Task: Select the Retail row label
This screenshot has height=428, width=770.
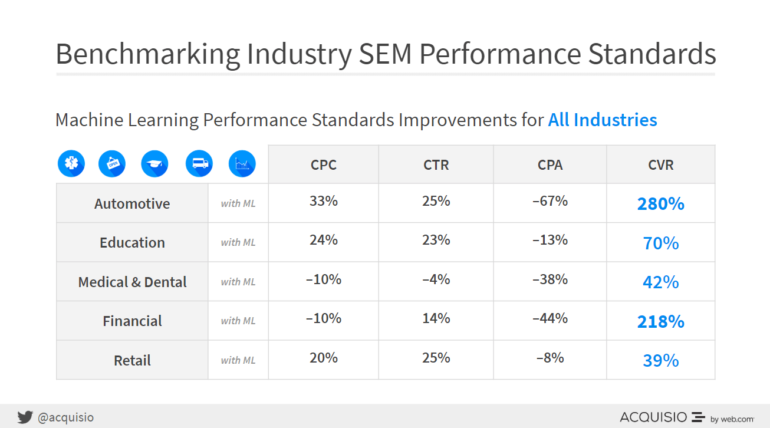Action: click(x=132, y=360)
